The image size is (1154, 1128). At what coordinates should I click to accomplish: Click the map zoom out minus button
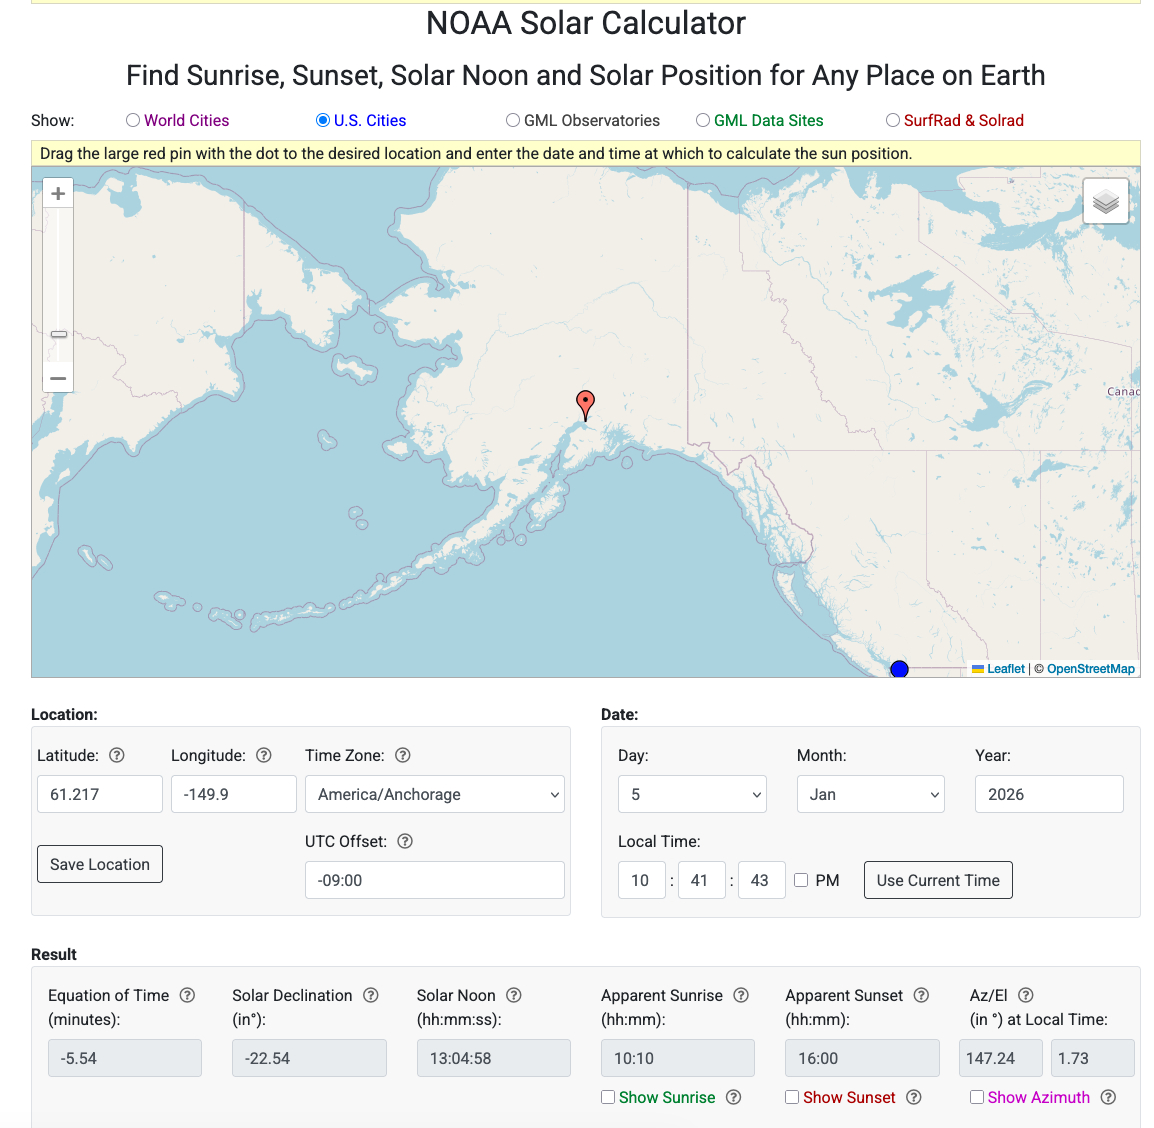click(58, 378)
